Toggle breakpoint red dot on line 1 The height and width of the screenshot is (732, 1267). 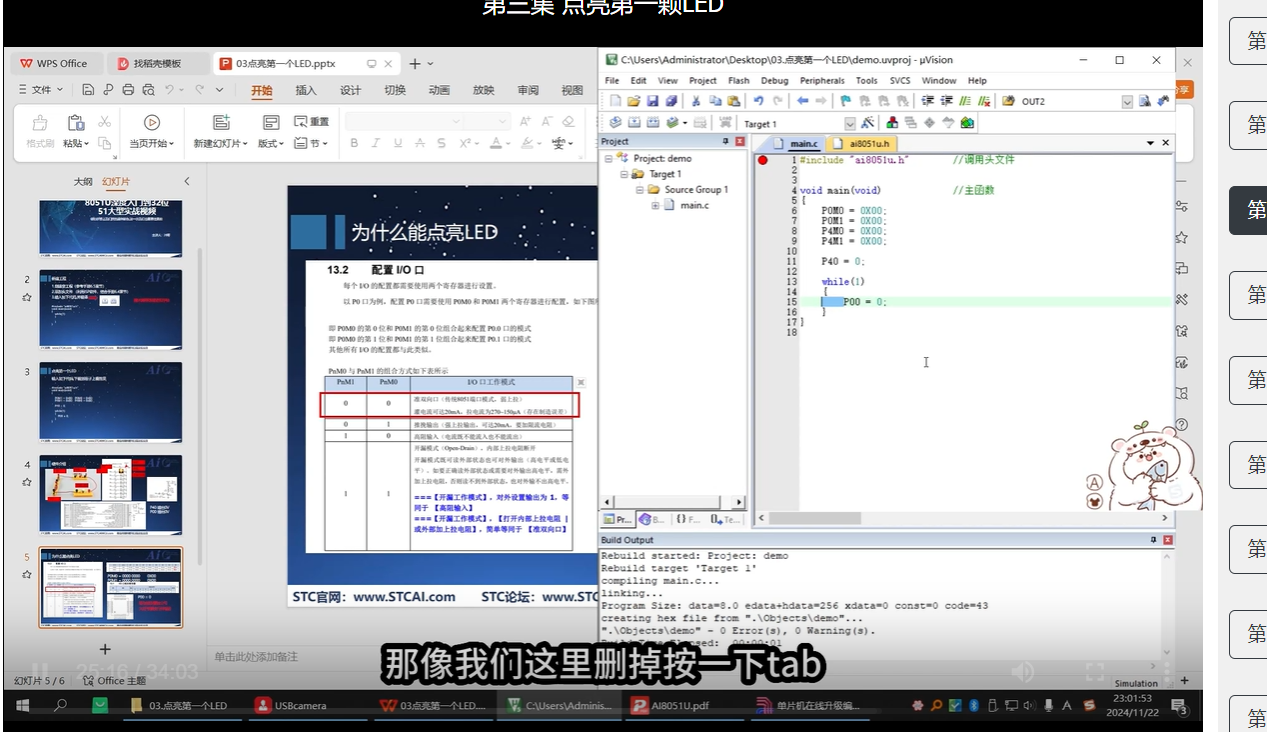click(763, 160)
